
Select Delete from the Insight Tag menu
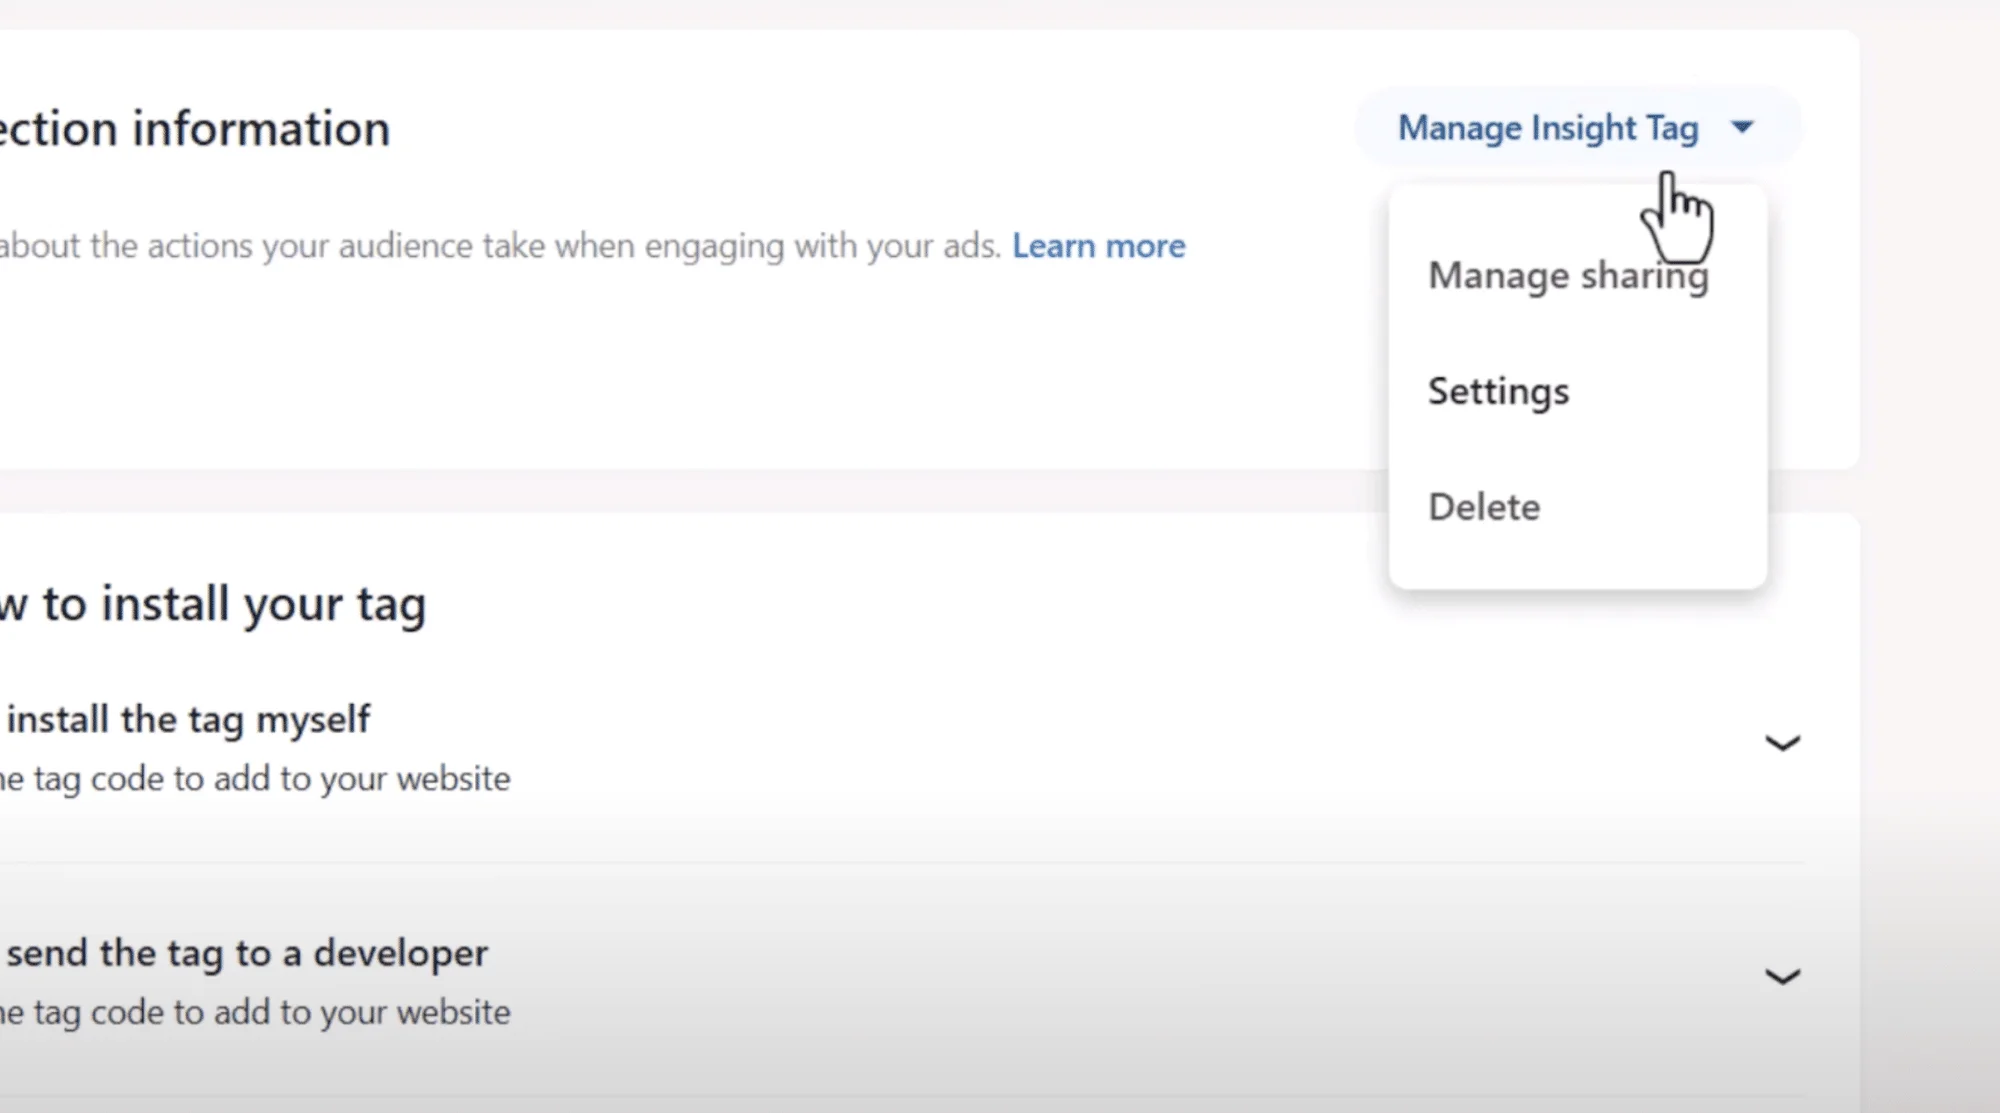pos(1484,507)
